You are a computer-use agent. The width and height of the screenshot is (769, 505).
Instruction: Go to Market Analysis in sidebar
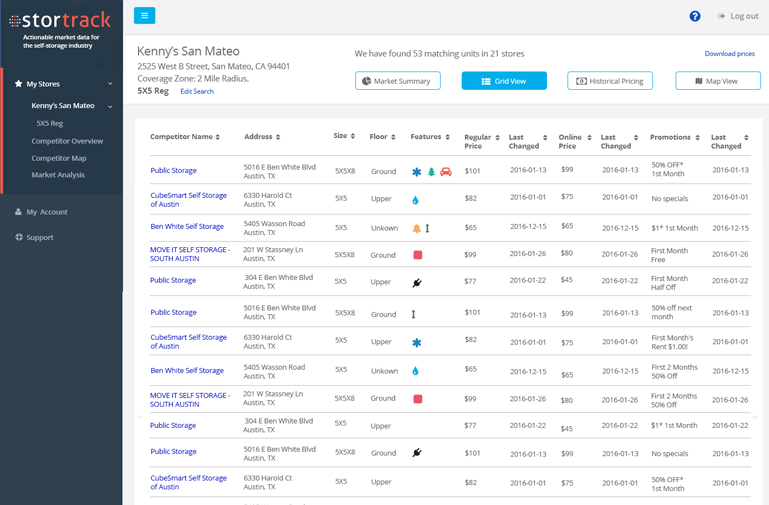coord(58,175)
